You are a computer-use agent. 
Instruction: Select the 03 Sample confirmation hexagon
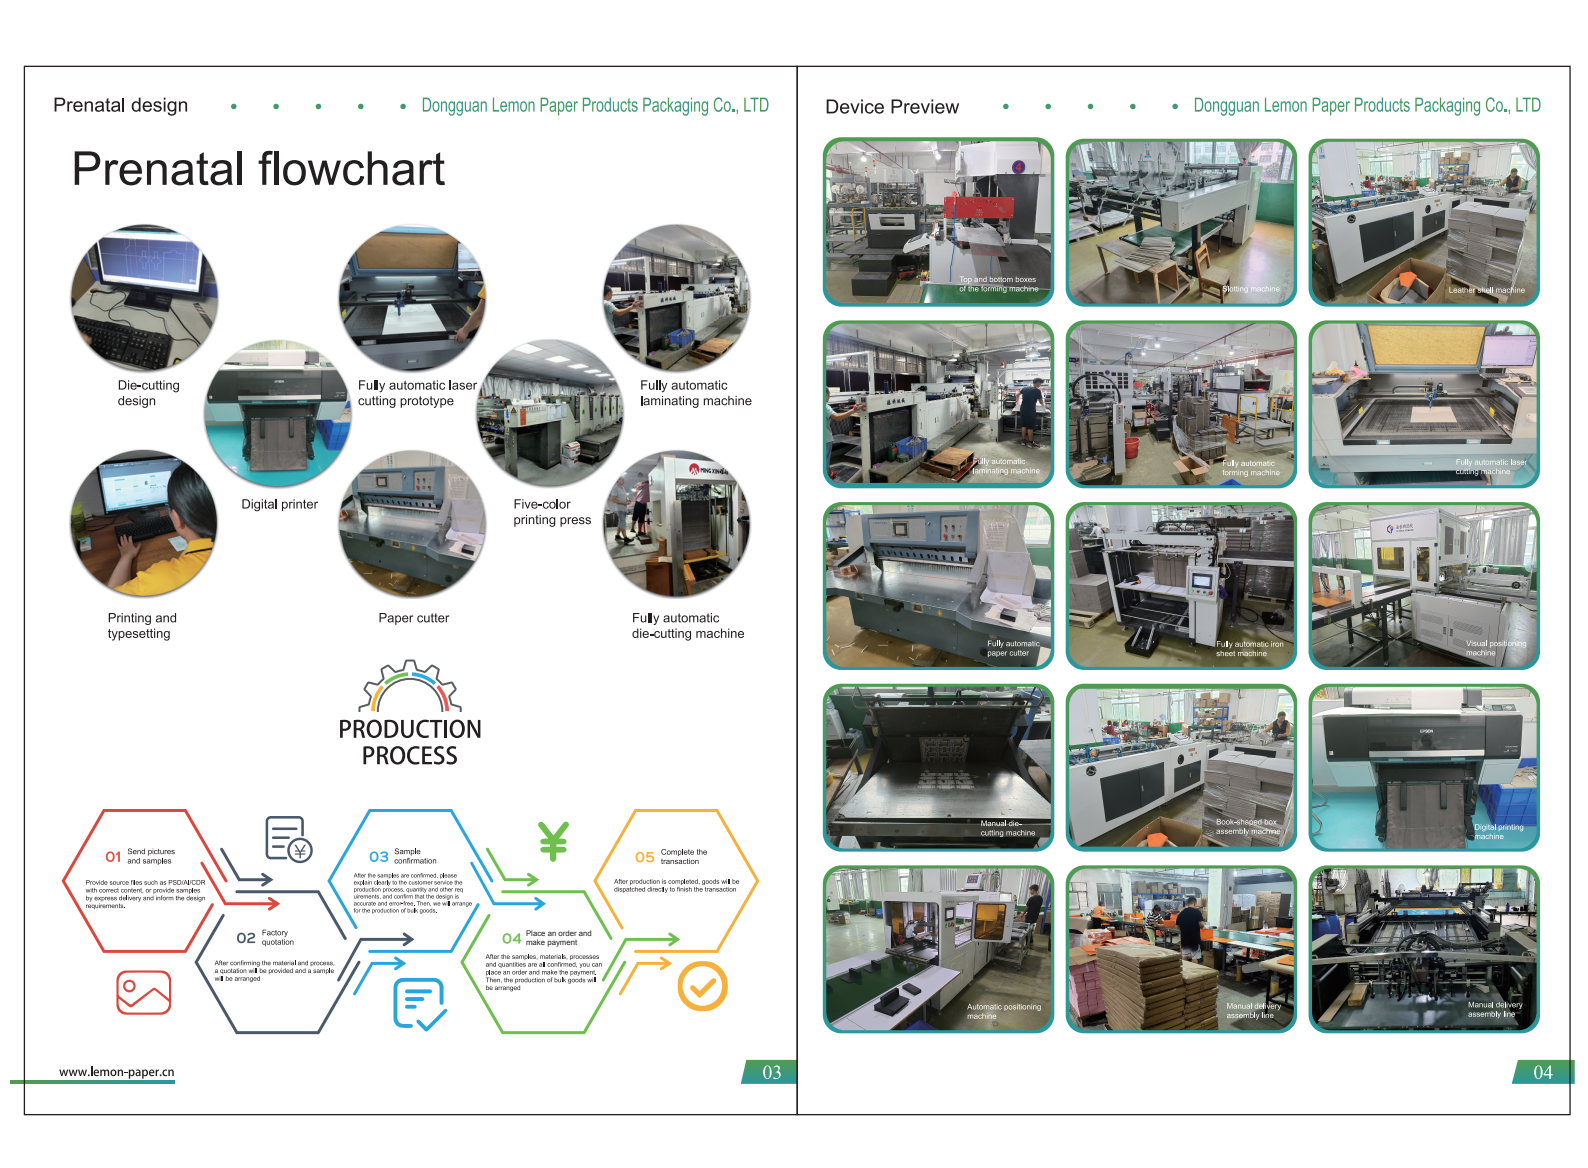[x=409, y=880]
